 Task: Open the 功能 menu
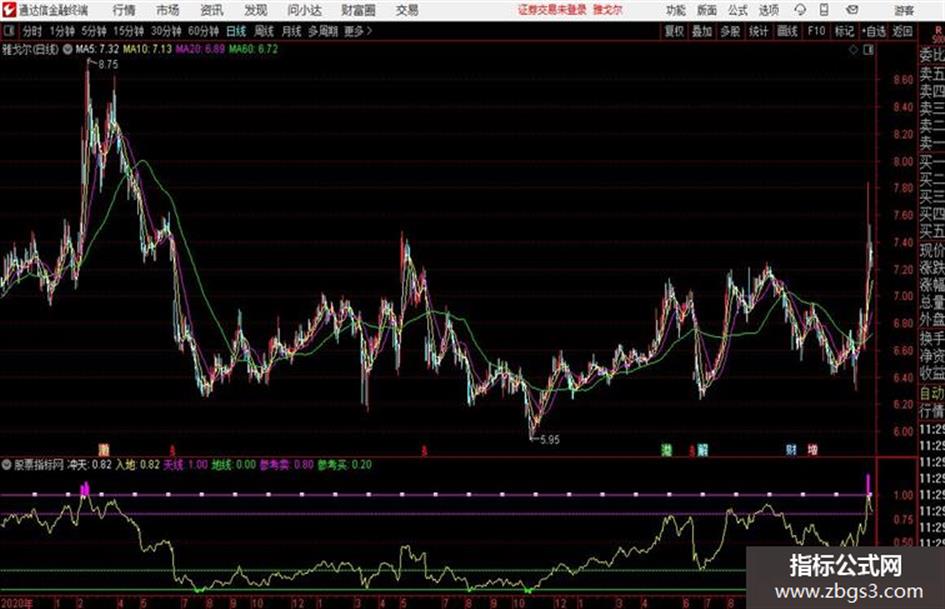676,10
